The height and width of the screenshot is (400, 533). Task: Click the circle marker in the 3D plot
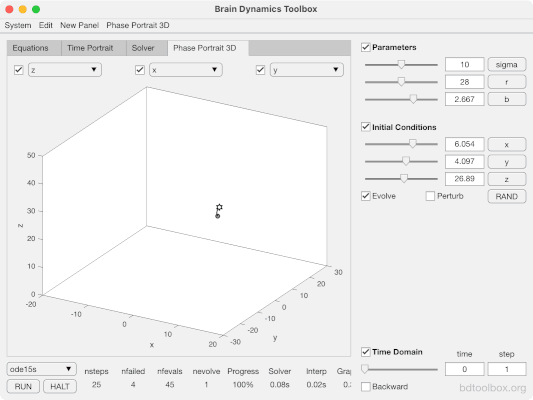pos(218,216)
